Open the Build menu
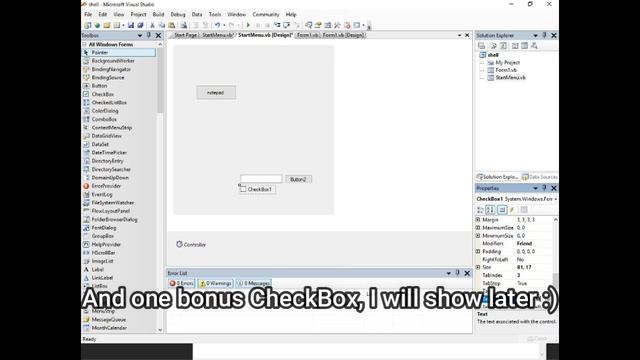Screen dimensions: 640x360 [158, 14]
